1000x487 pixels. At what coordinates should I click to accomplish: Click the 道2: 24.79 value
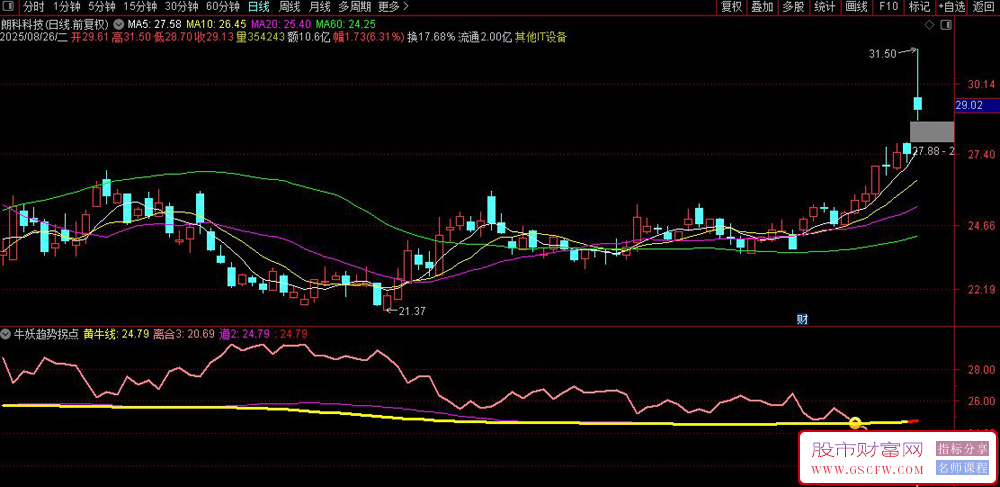244,333
